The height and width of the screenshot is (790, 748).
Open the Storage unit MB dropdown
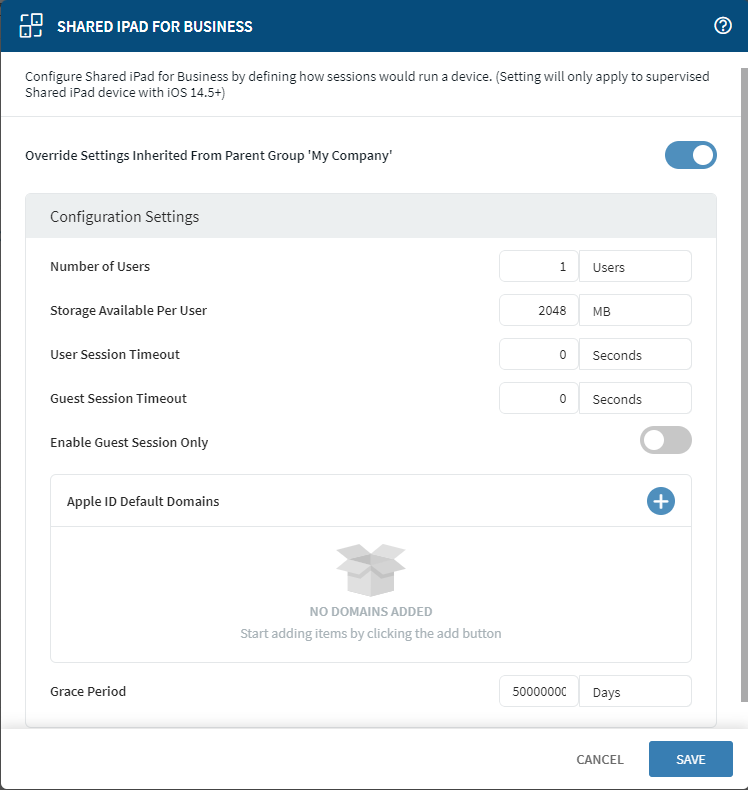click(x=635, y=311)
